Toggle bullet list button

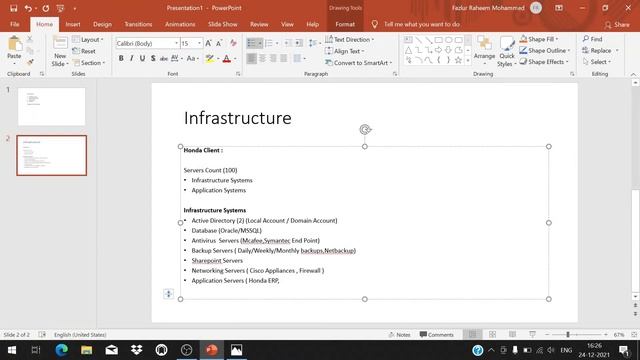tap(251, 43)
